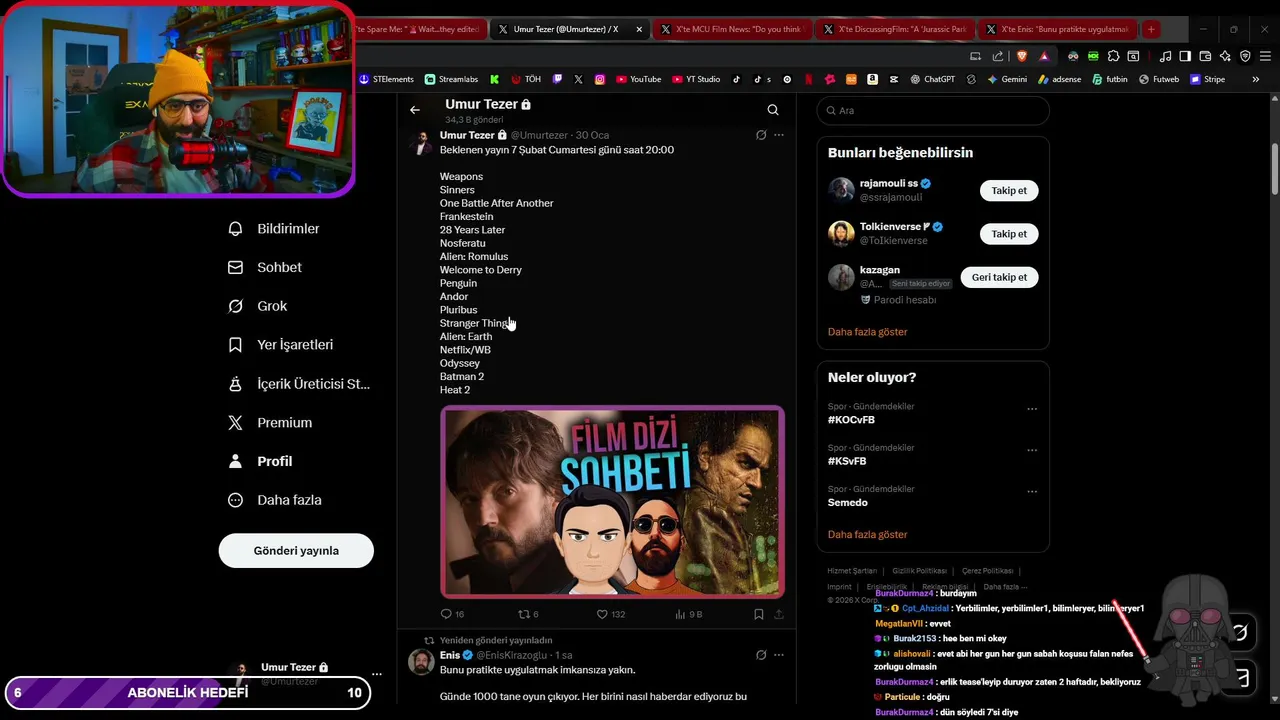The width and height of the screenshot is (1280, 720).
Task: Open the #KSvFB trend
Action: [x=847, y=461]
